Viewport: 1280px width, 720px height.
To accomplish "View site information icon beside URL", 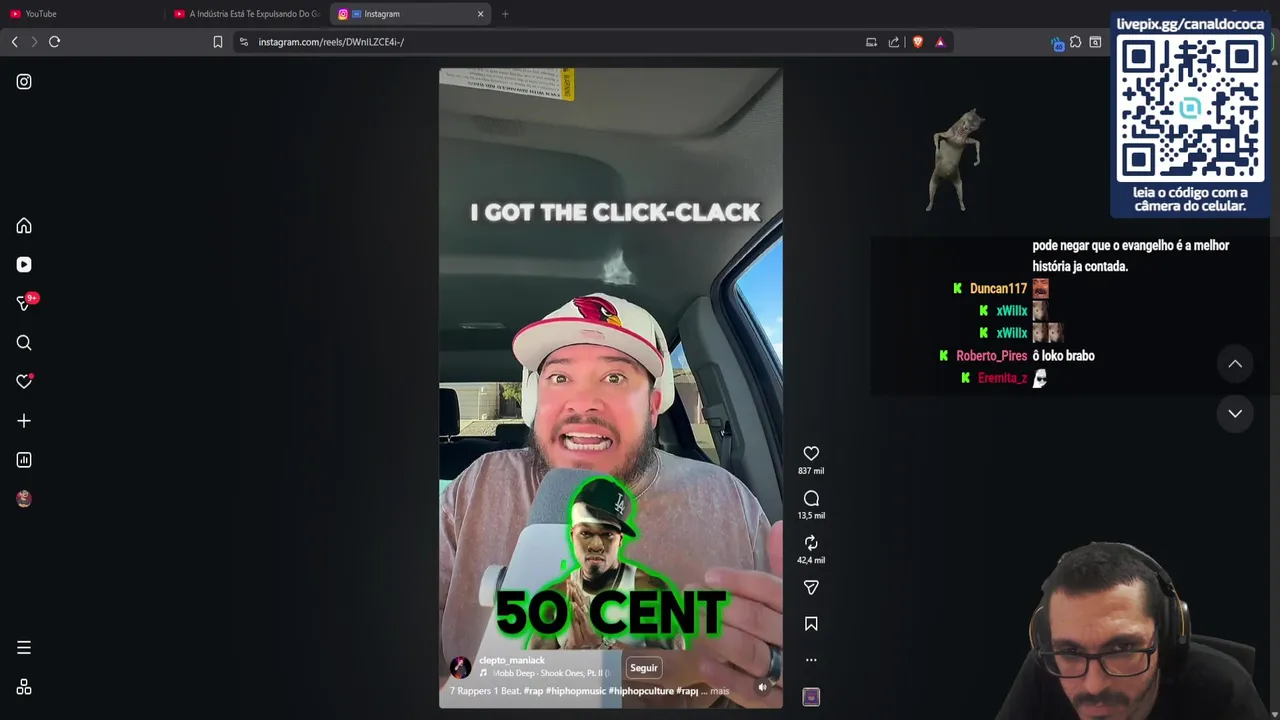I will [244, 42].
